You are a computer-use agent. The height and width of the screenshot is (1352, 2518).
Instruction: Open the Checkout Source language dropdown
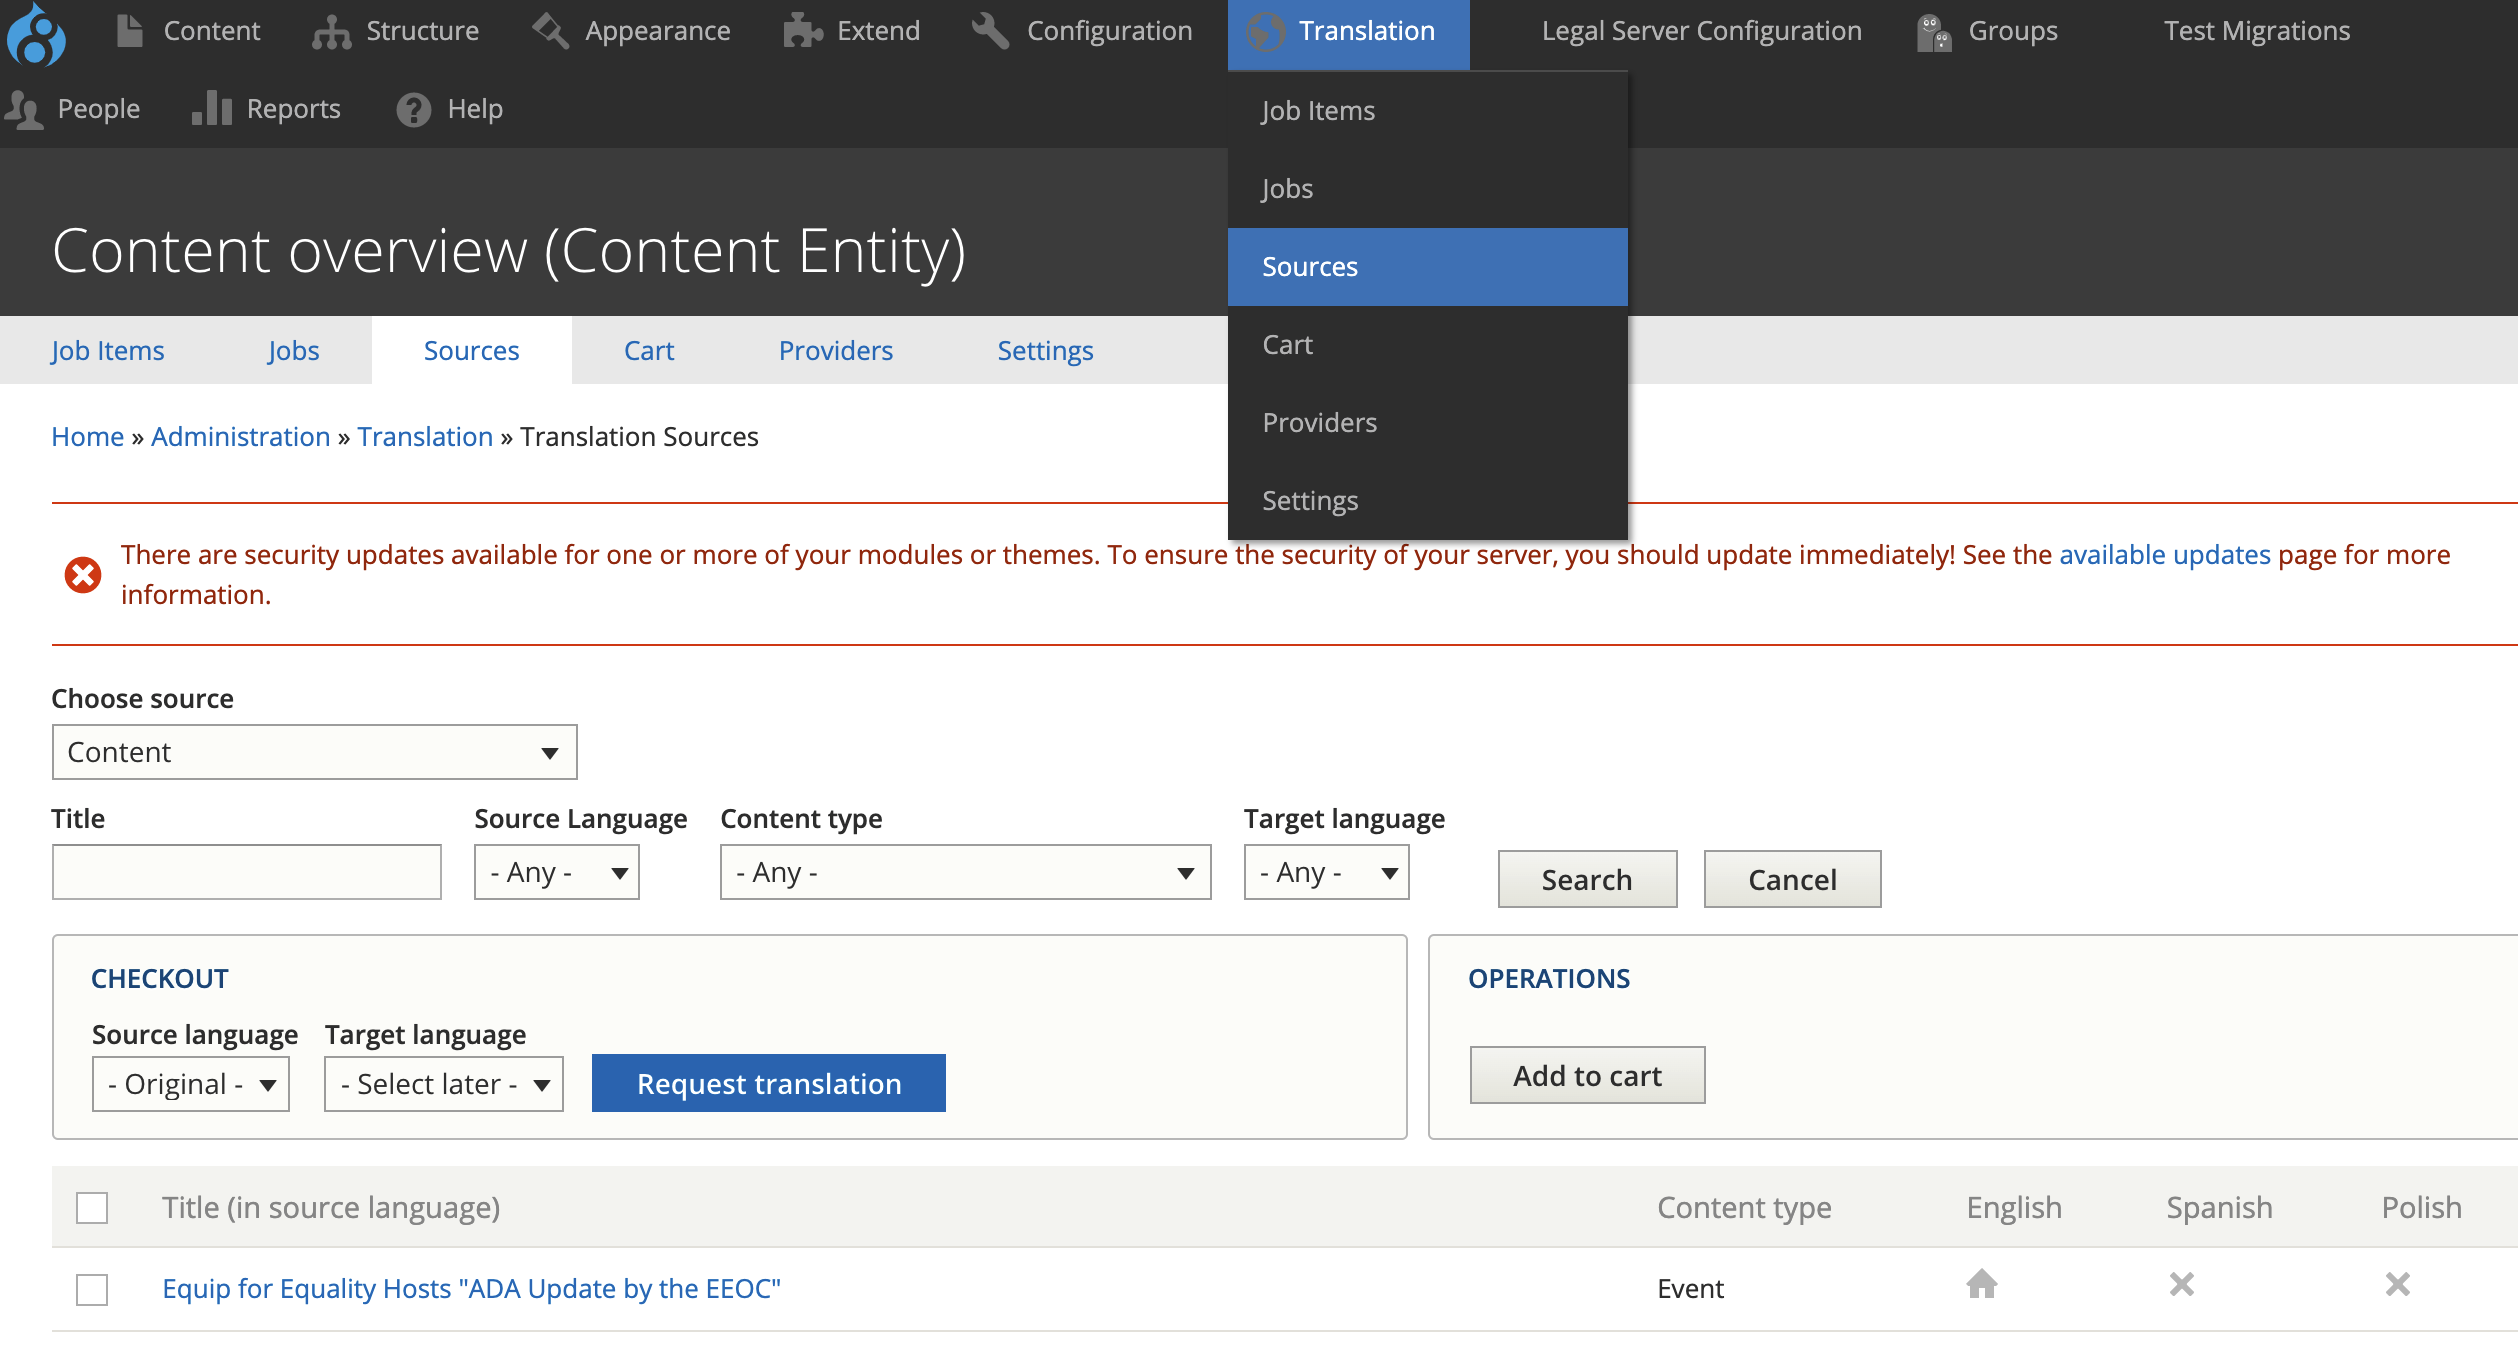click(190, 1084)
